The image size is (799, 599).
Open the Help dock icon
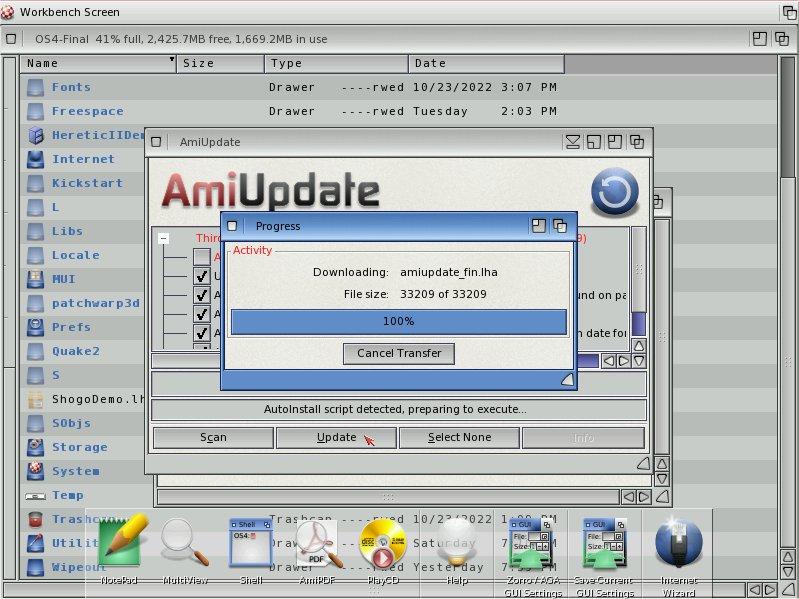click(x=457, y=542)
